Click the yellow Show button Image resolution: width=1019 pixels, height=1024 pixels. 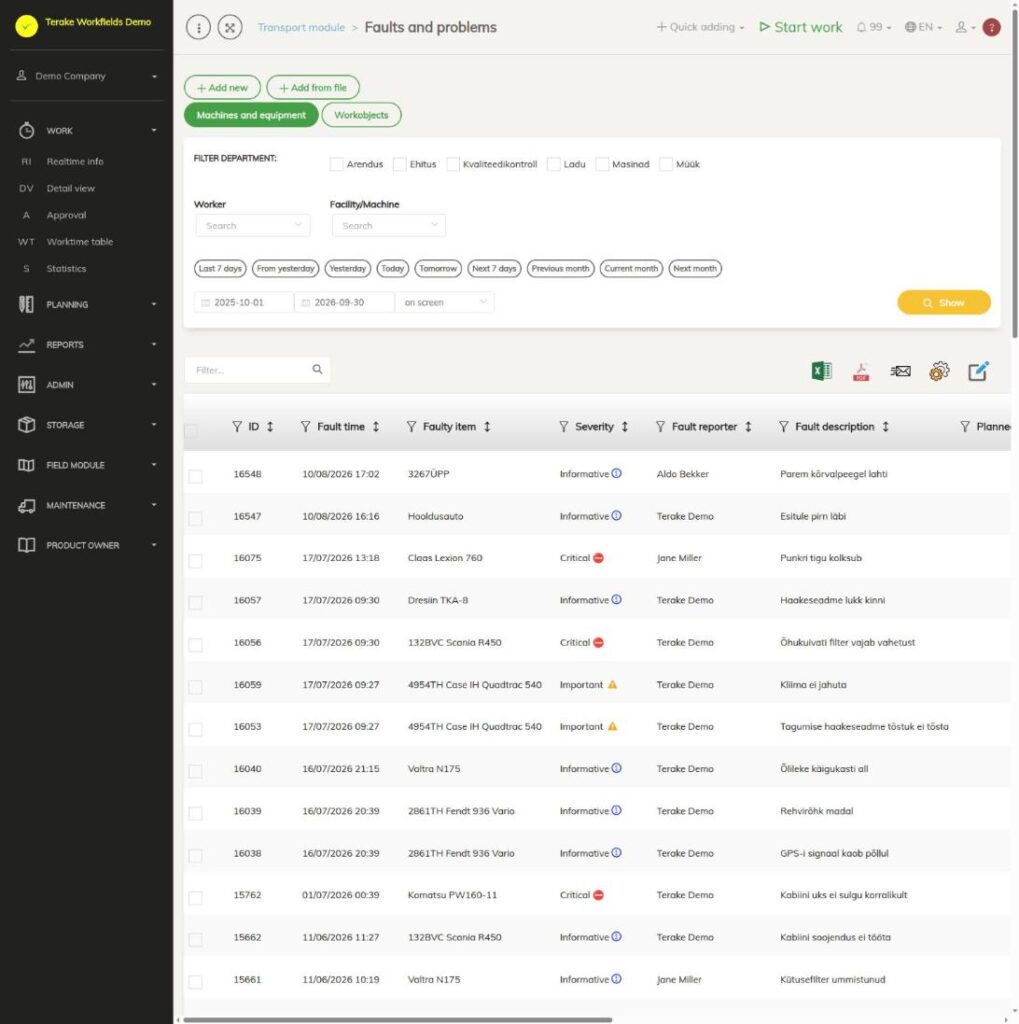tap(944, 302)
